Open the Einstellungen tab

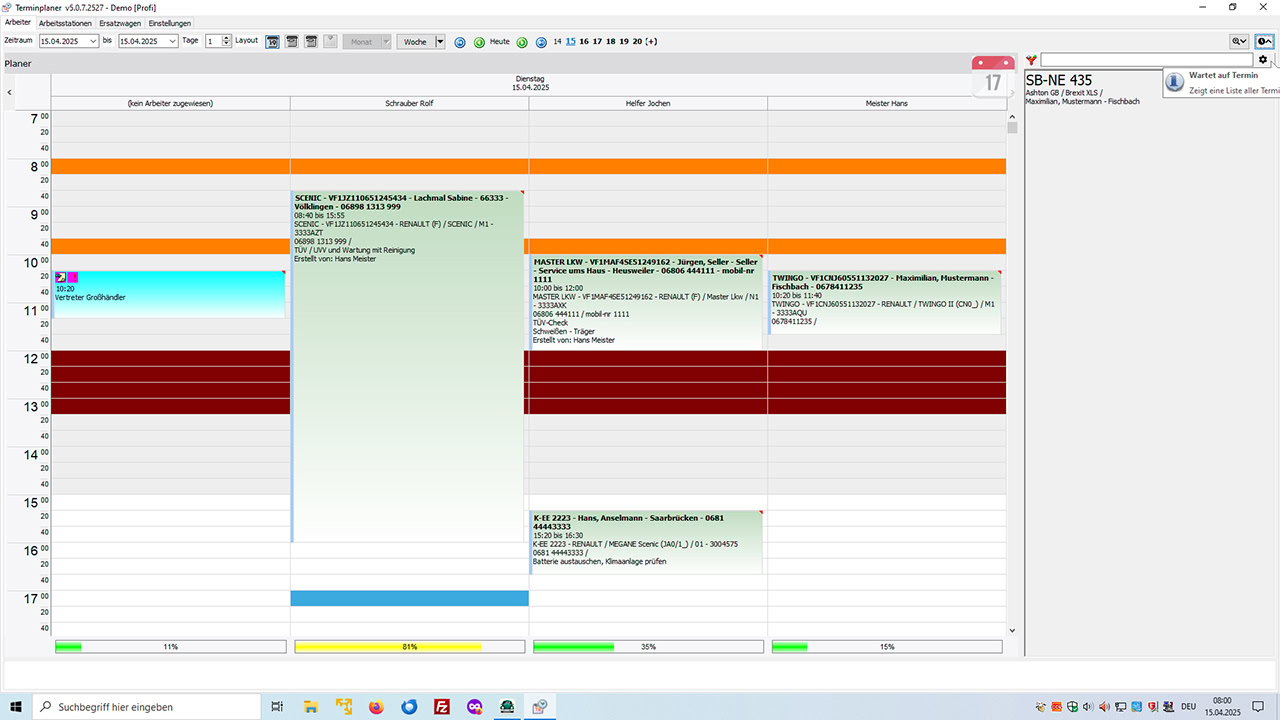click(170, 23)
